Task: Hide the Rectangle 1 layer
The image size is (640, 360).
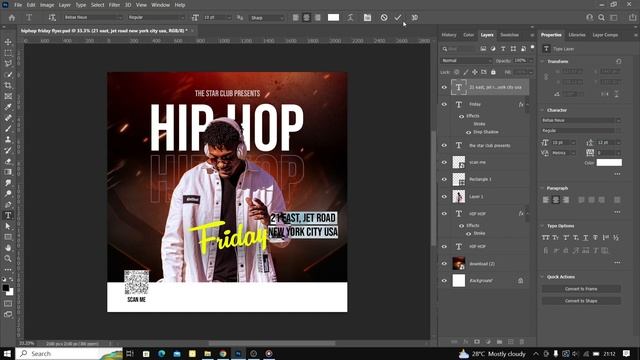Action: tap(444, 180)
